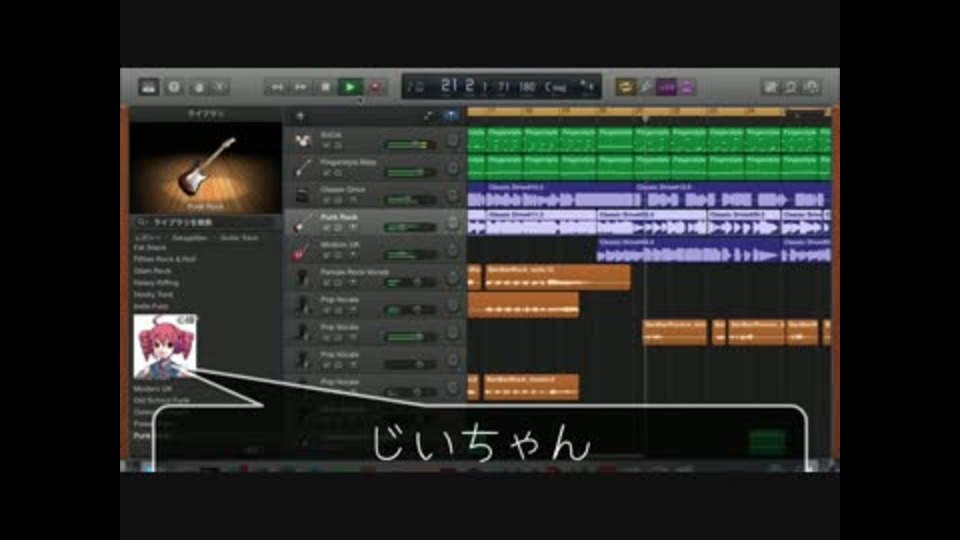Screen dimensions: 960x540
Task: Mute the Classic Drive track
Action: [x=327, y=200]
